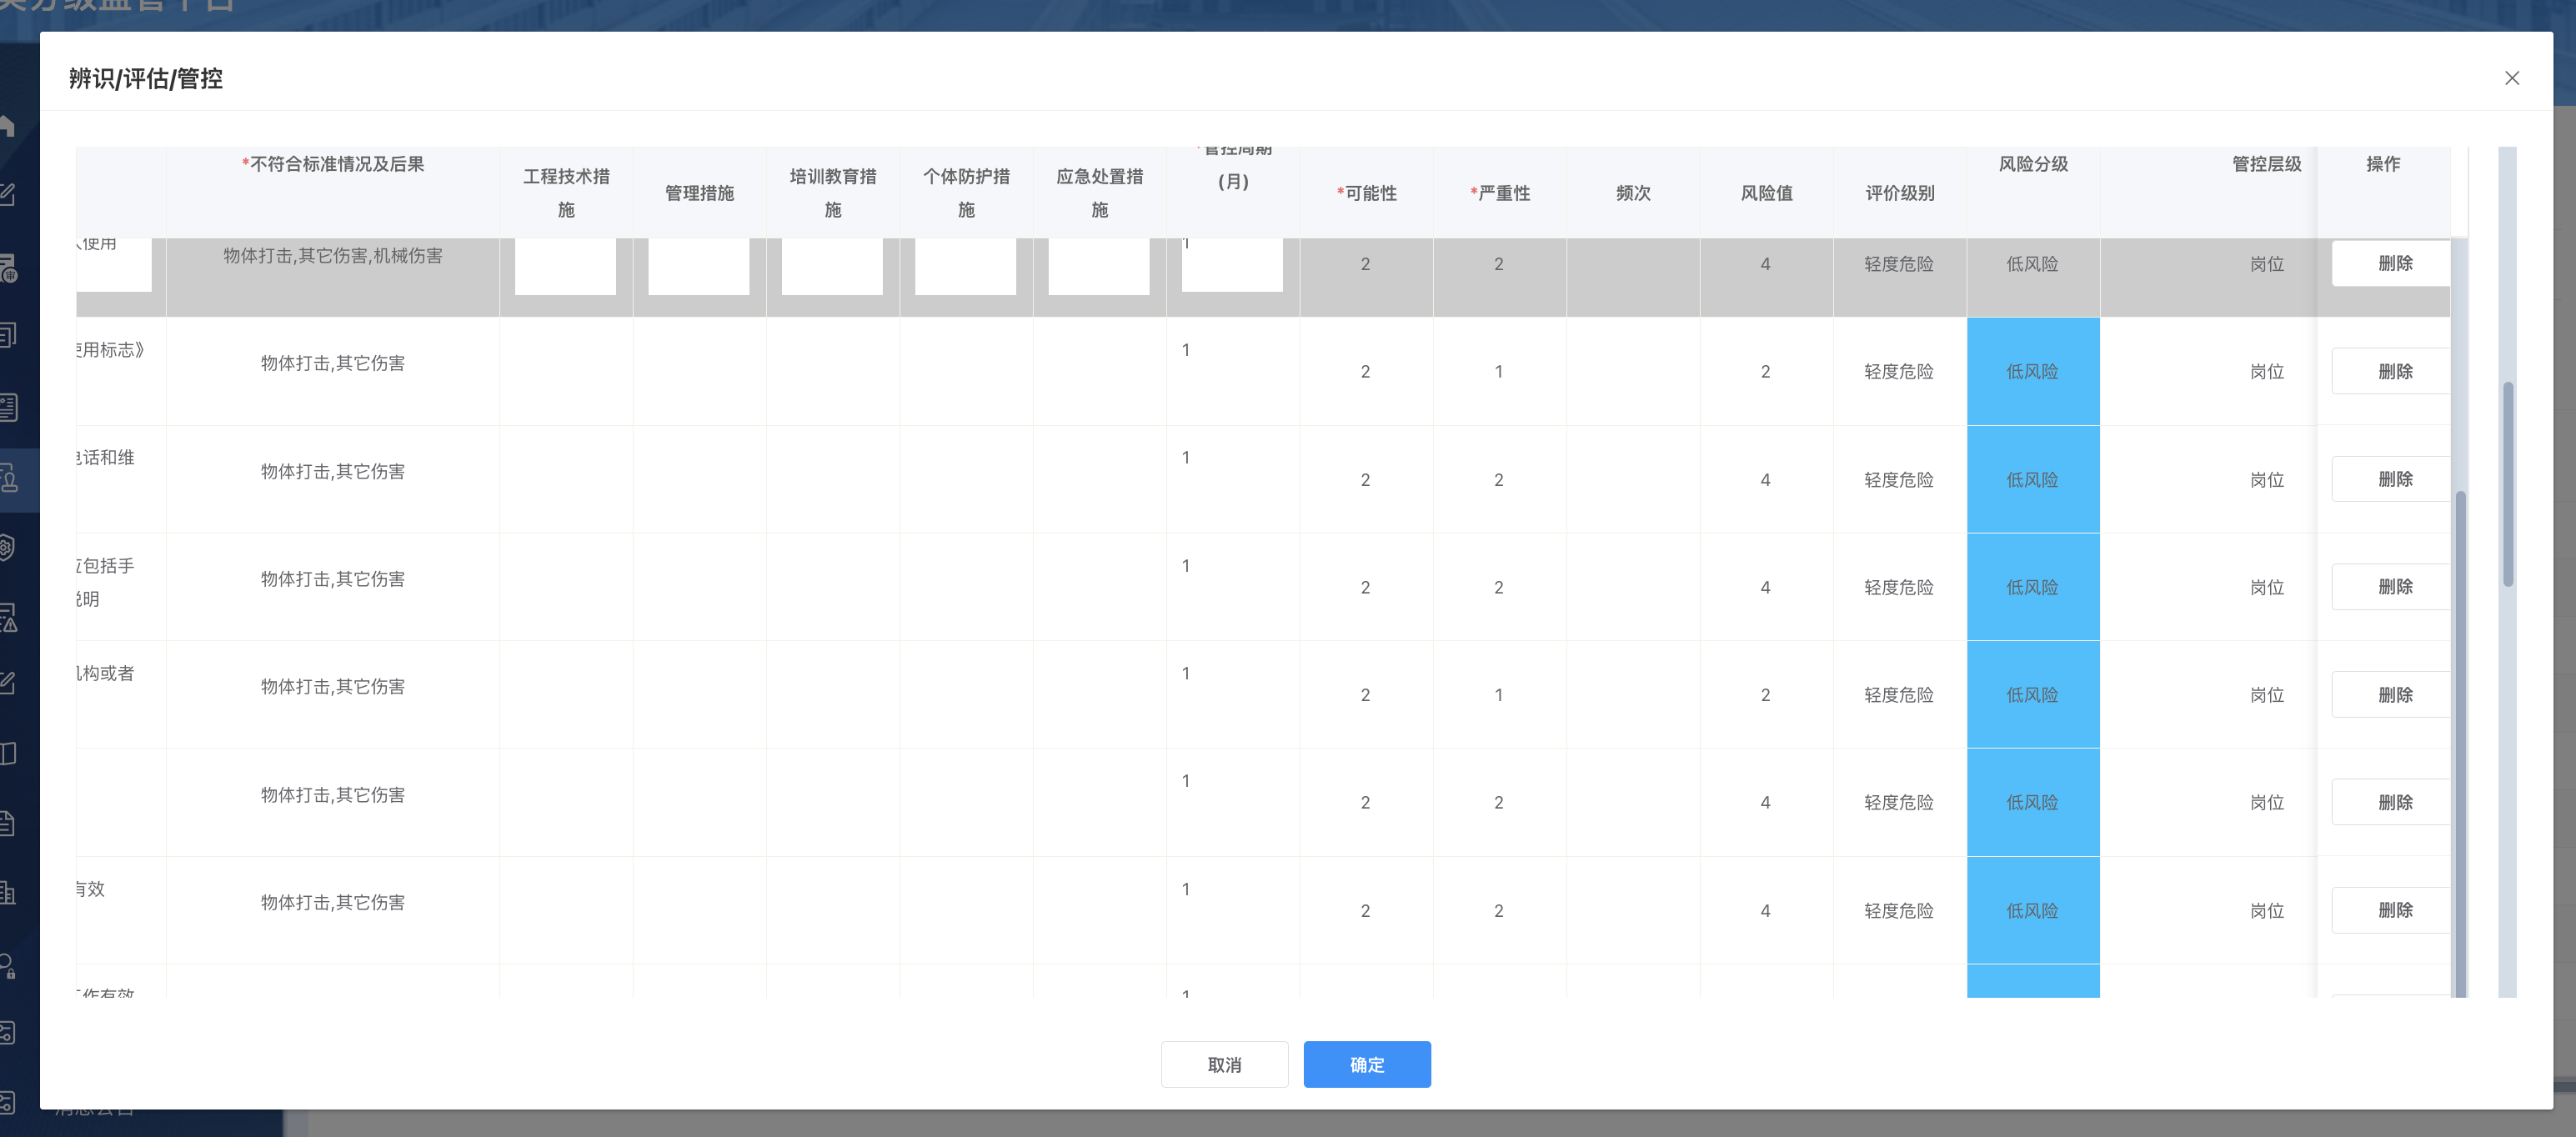The height and width of the screenshot is (1137, 2576).
Task: Click 管理措施 input in highlighted row
Action: click(698, 266)
